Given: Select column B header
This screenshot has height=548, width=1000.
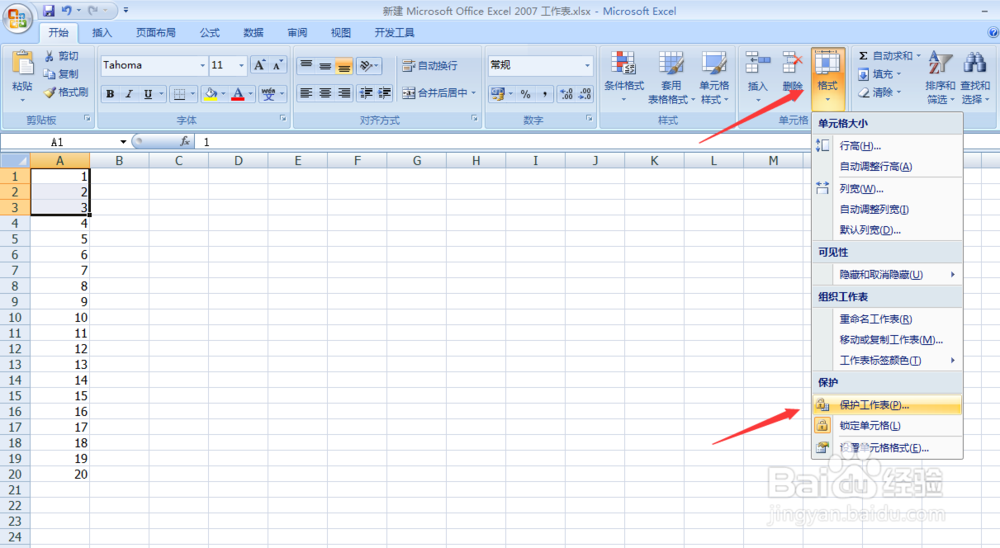Looking at the screenshot, I should tap(119, 161).
